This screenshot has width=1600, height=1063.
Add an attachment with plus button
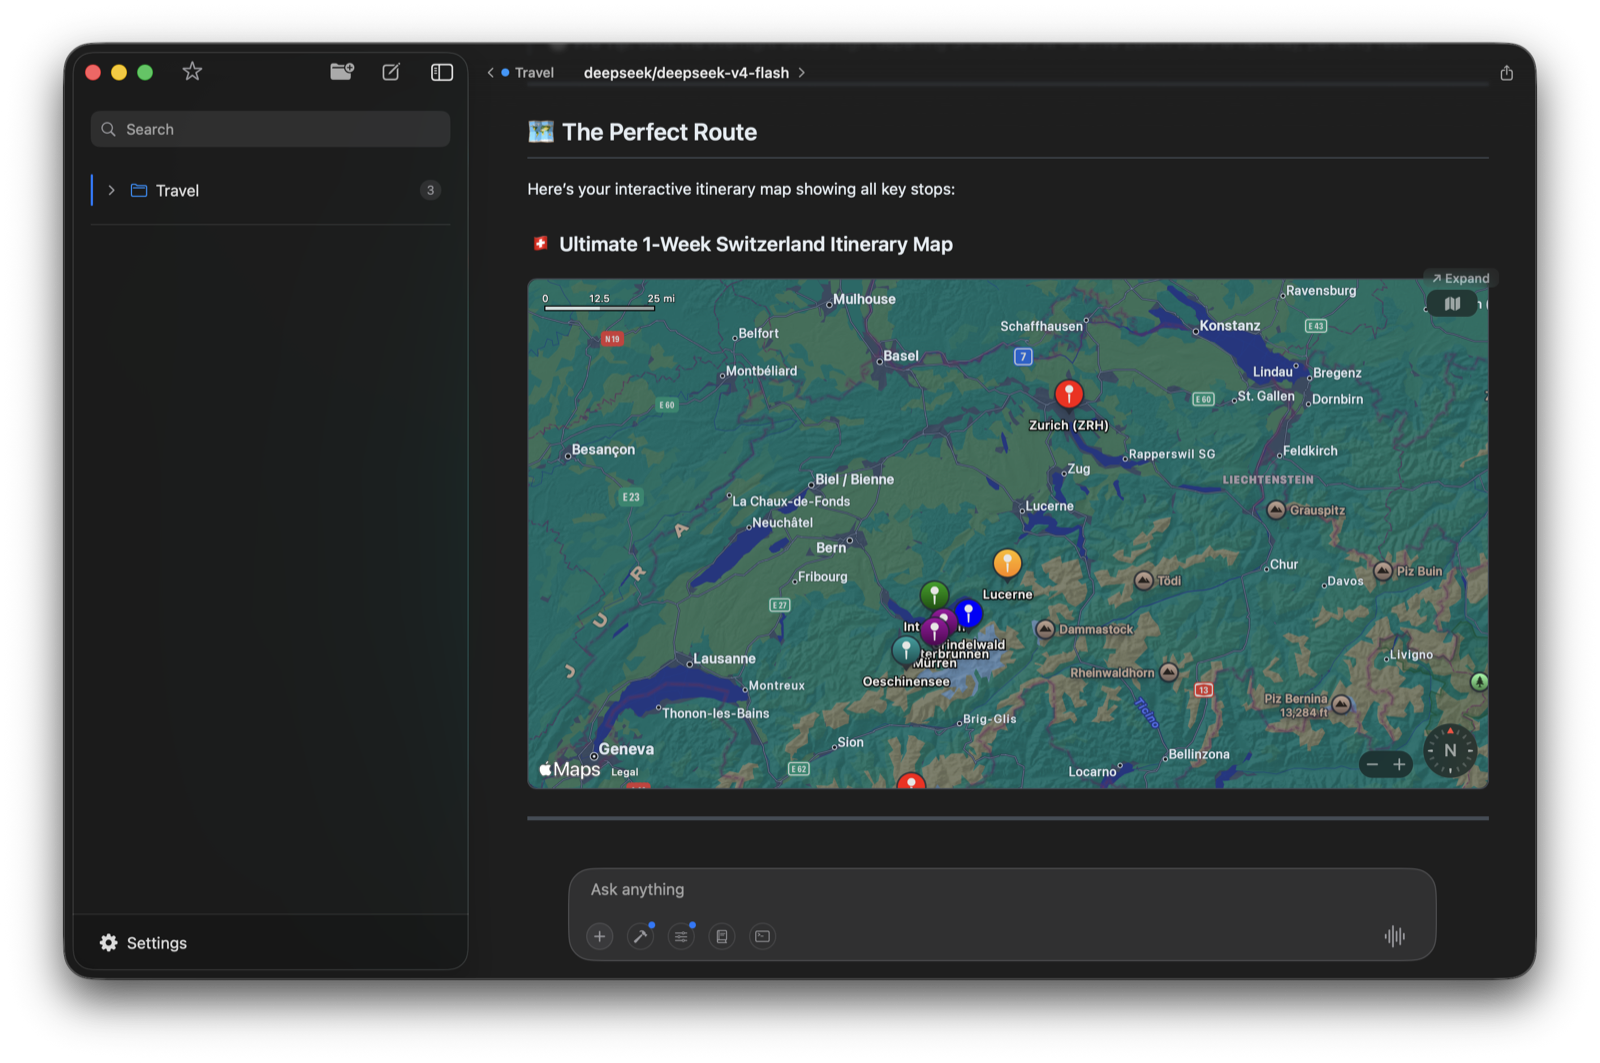tap(599, 936)
